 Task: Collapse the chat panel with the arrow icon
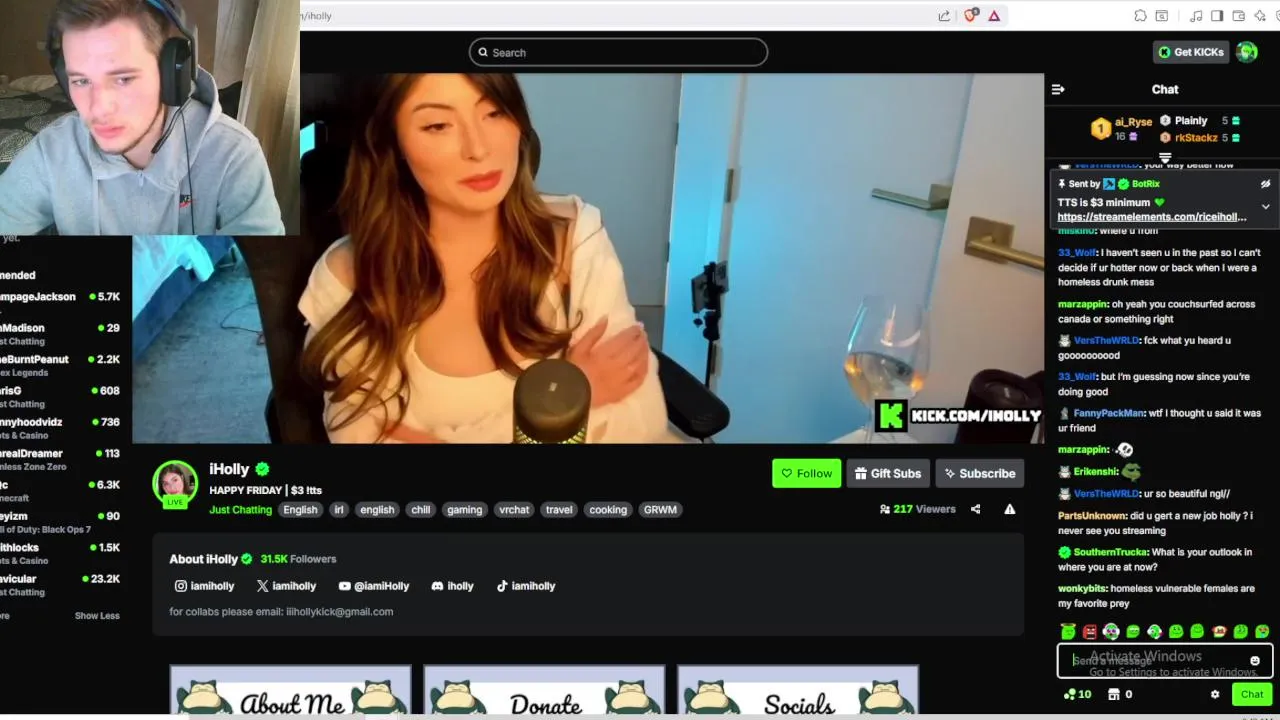[1058, 89]
